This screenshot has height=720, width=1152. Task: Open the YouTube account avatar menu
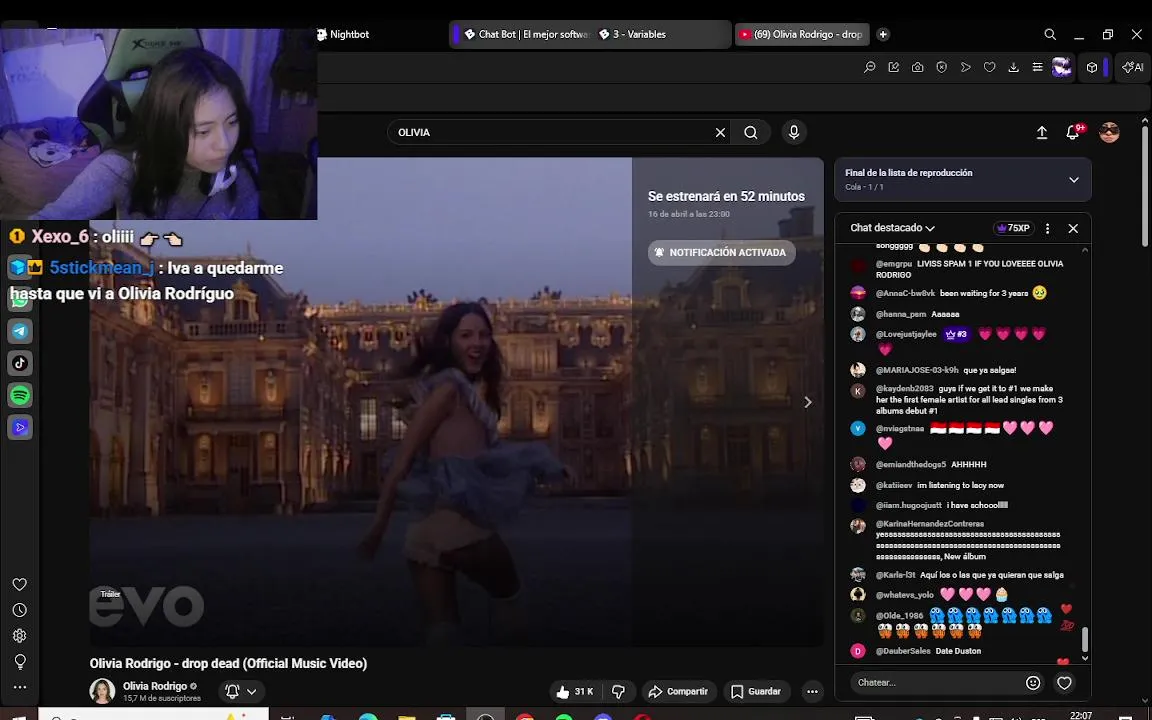point(1109,132)
